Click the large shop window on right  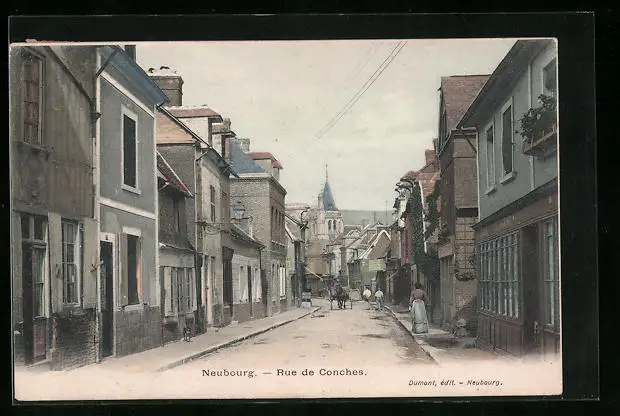pyautogui.click(x=499, y=275)
